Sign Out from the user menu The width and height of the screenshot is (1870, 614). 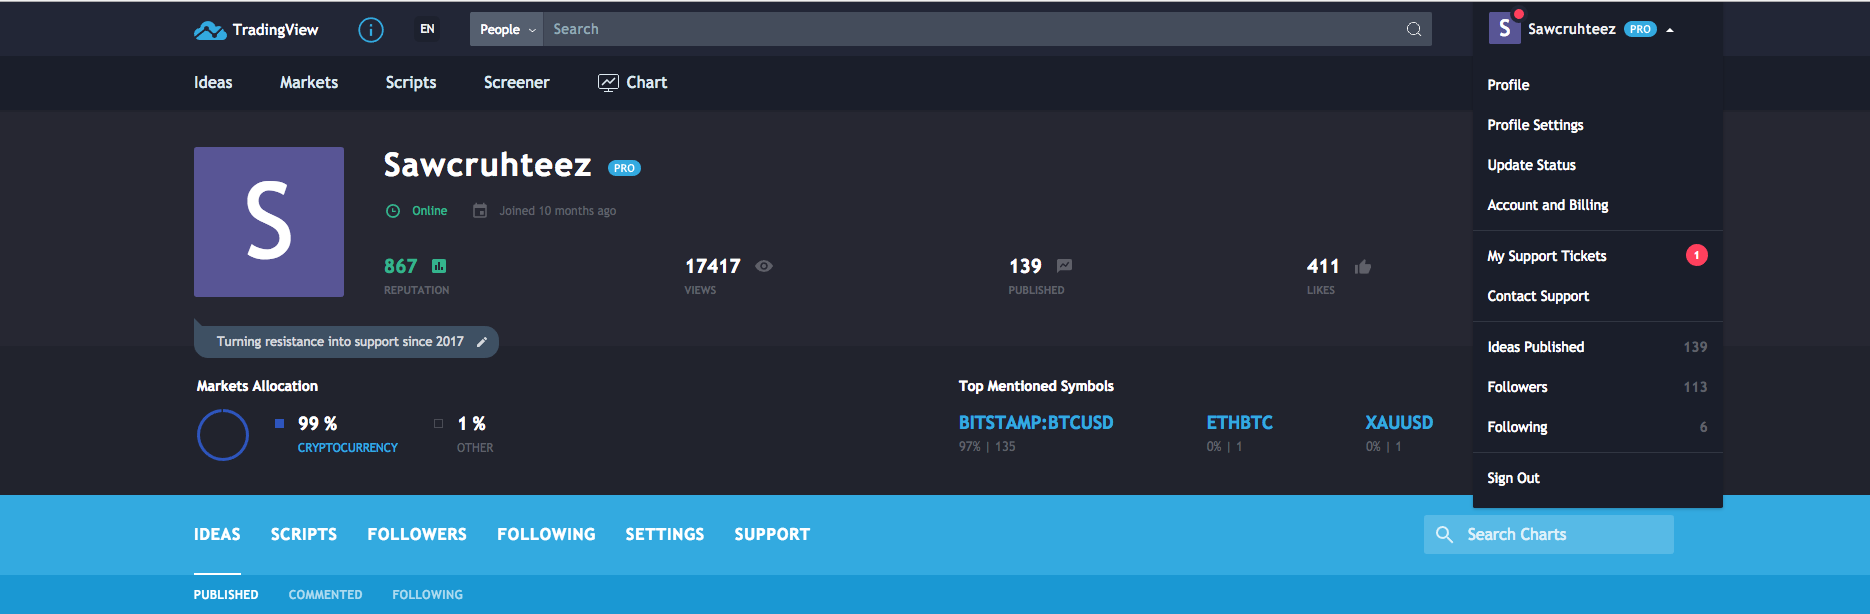[1597, 478]
